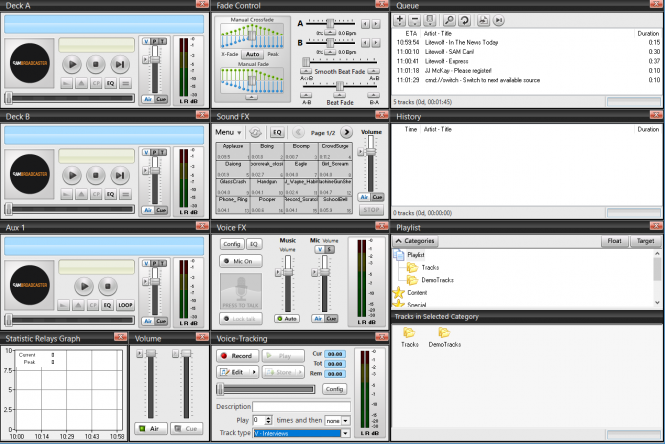
Task: Trigger the Handgun sound effect
Action: [267, 187]
